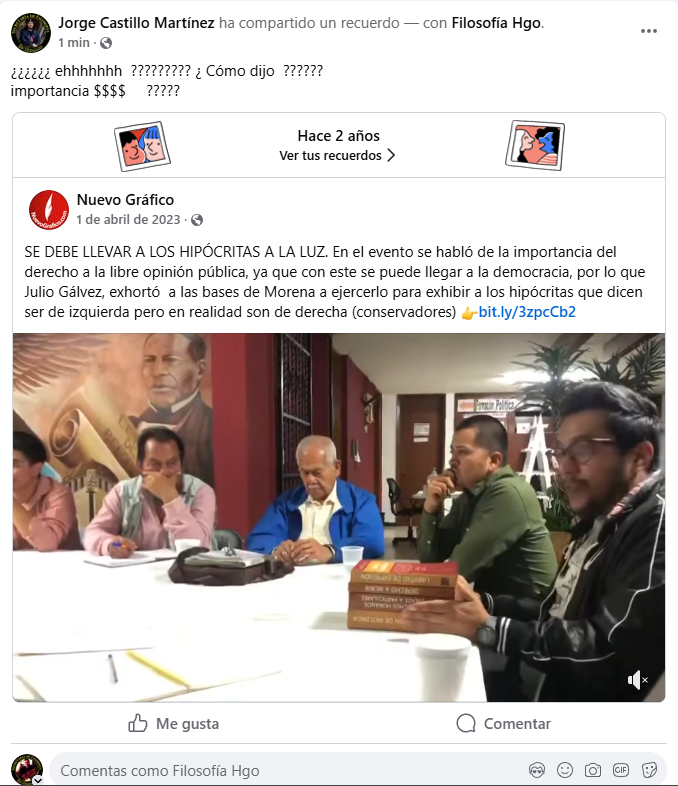Click the Me gusta thumbs-up icon

click(x=137, y=723)
